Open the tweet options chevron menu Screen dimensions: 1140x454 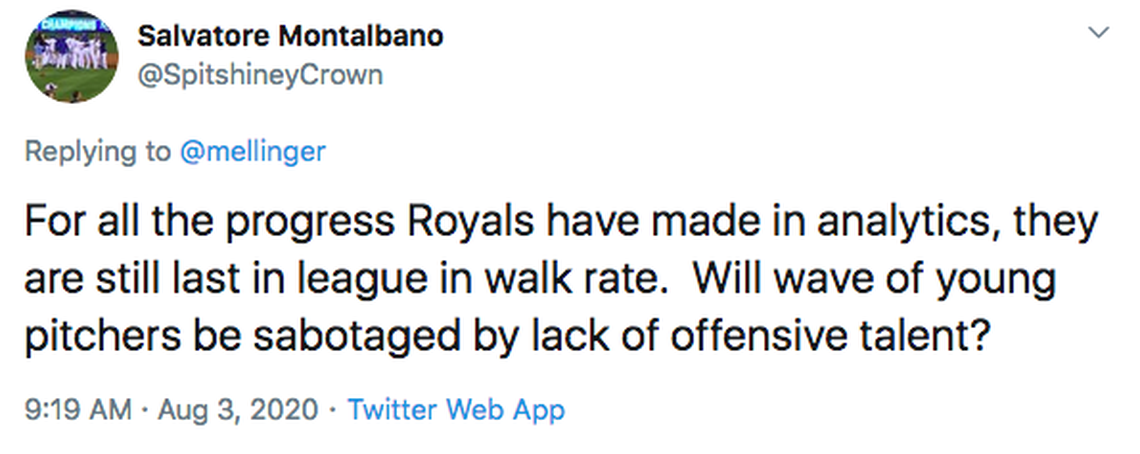(1099, 33)
